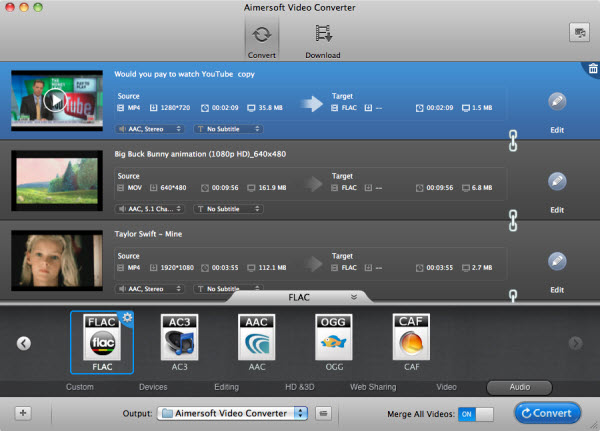600x431 pixels.
Task: Select the OGG format icon
Action: 334,337
